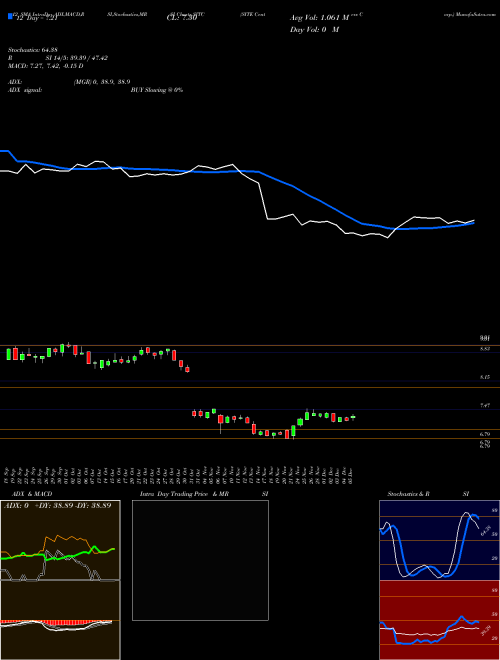Click the red MACD histogram bars

(x=56, y=622)
